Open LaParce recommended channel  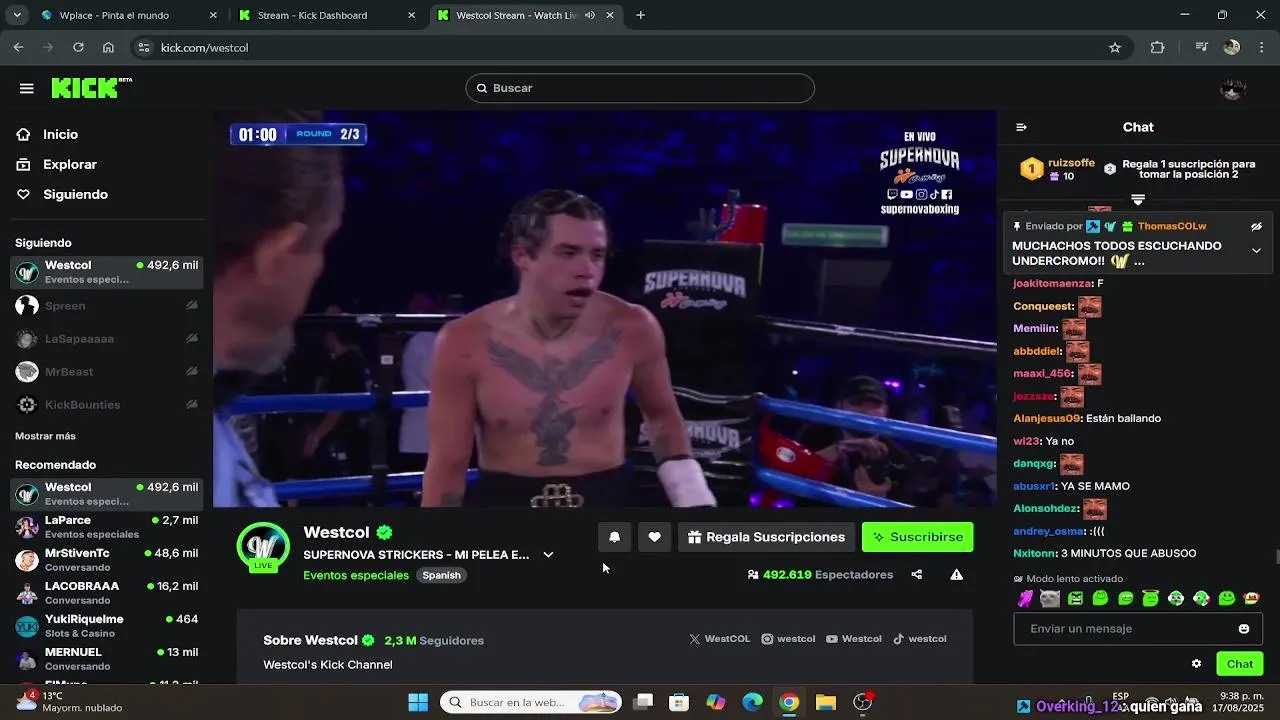click(107, 527)
